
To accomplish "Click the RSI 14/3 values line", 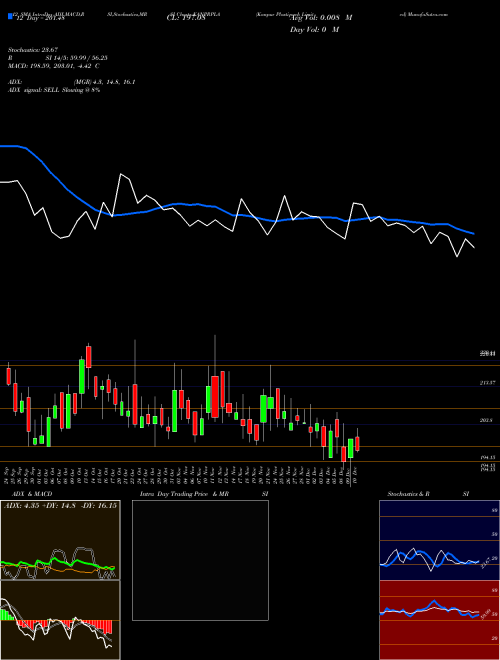I will [58, 58].
